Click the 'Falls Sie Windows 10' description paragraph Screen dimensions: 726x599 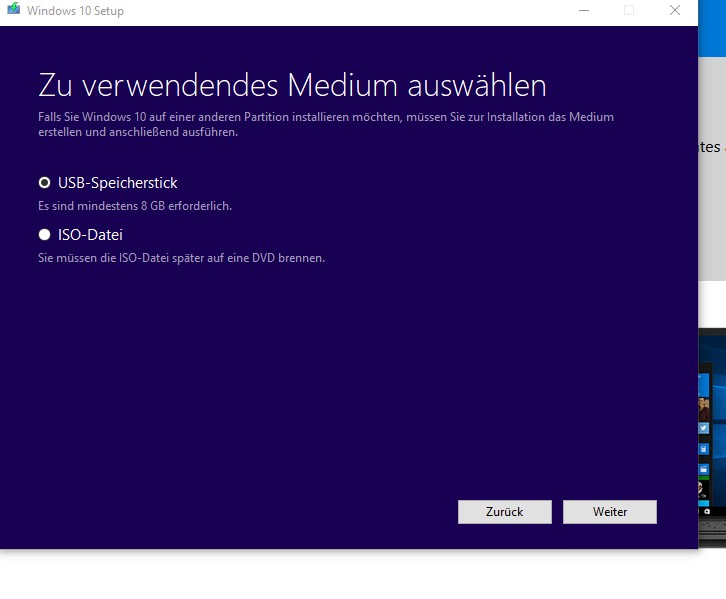[326, 124]
